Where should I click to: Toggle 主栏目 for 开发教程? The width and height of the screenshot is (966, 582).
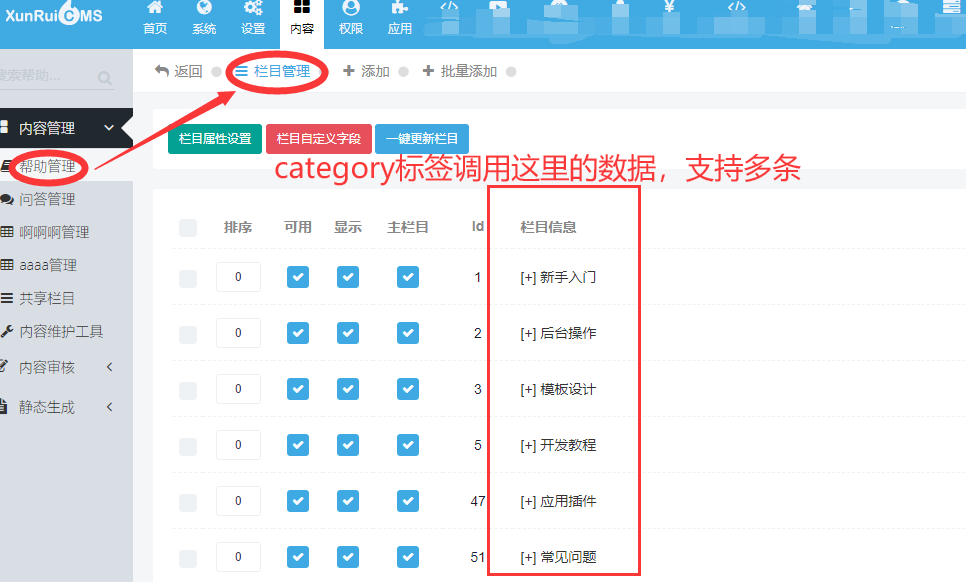[x=408, y=445]
